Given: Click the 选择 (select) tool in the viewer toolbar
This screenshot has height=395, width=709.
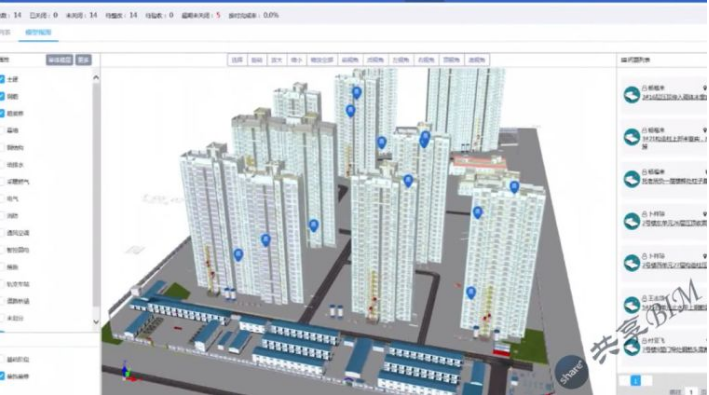Looking at the screenshot, I should coord(237,60).
